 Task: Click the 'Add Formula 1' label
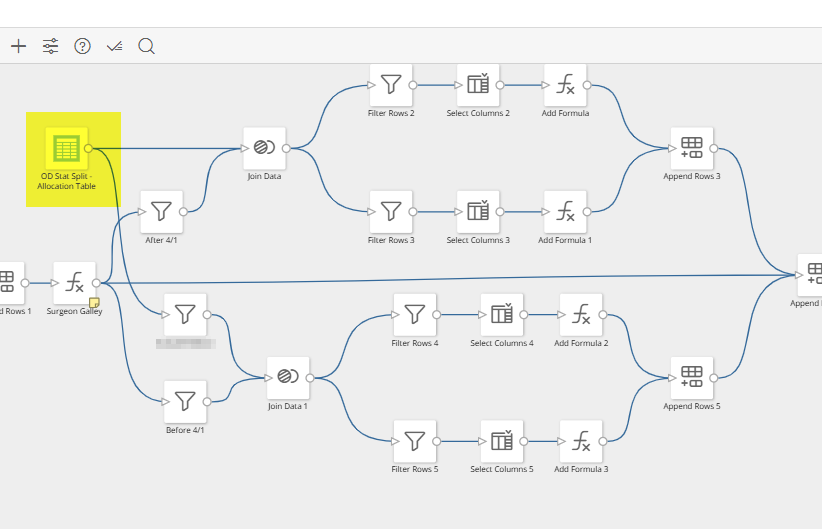click(x=565, y=240)
